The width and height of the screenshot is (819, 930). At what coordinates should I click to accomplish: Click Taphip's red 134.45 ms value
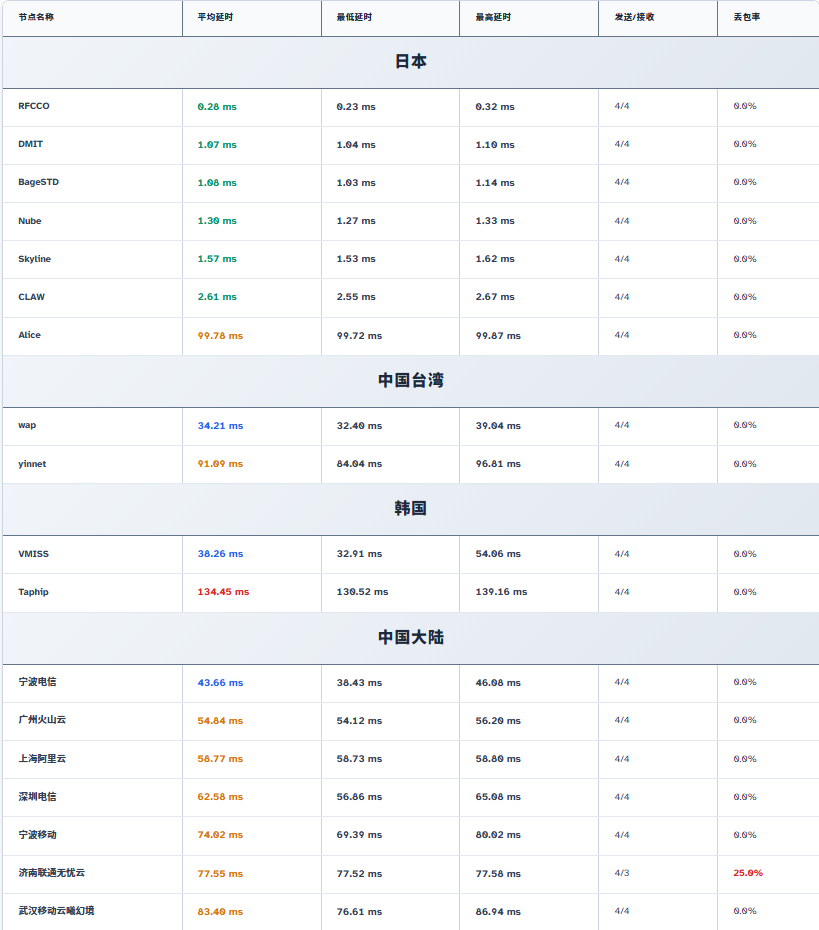pyautogui.click(x=223, y=592)
